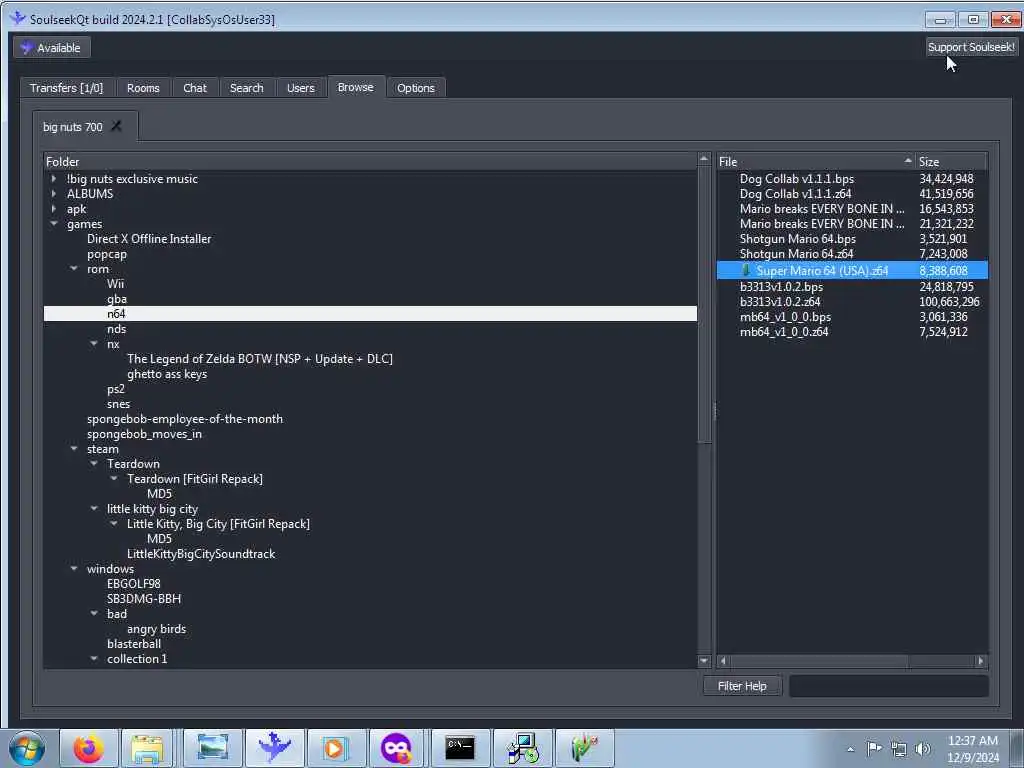This screenshot has height=768, width=1024.
Task: Switch to the Chat tab
Action: (x=195, y=88)
